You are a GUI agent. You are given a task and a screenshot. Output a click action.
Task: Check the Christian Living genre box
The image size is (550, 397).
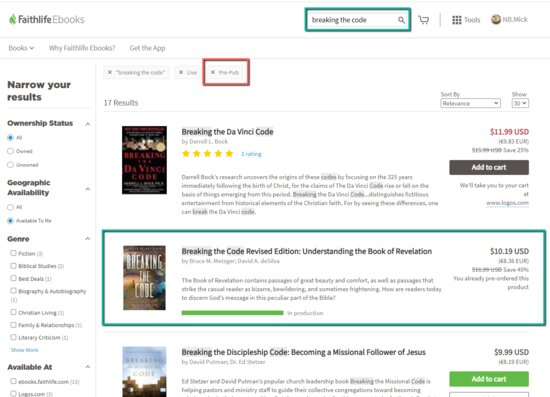click(x=13, y=312)
